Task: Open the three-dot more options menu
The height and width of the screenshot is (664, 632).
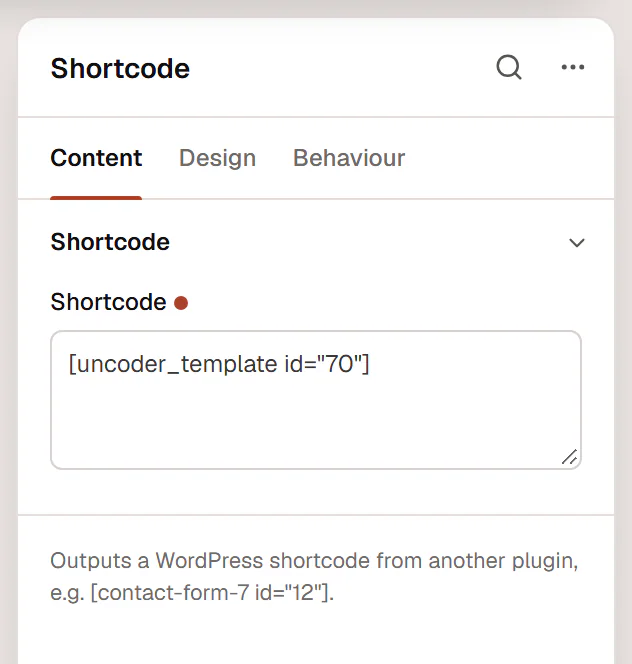Action: (573, 67)
